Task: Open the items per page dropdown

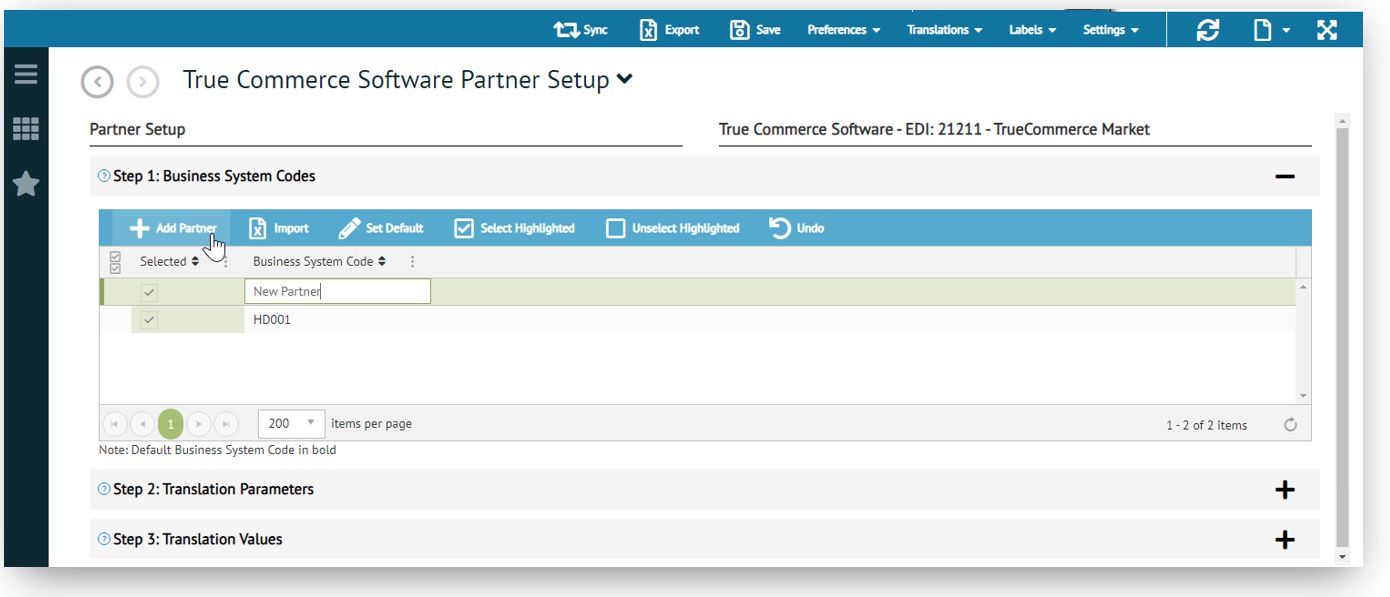Action: (291, 423)
